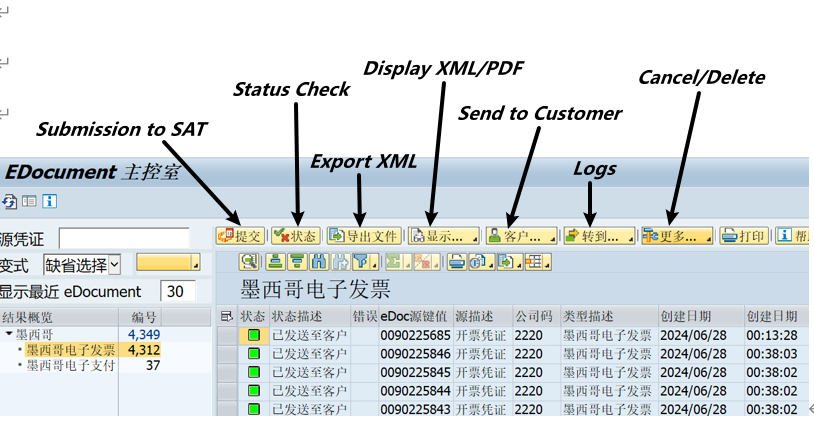Click the binoculars find icon
This screenshot has height=423, width=814.
[x=319, y=262]
